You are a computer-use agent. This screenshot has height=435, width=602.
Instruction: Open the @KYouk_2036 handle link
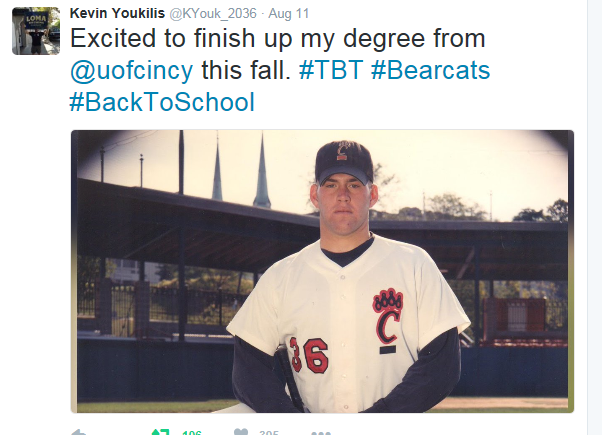[x=213, y=14]
